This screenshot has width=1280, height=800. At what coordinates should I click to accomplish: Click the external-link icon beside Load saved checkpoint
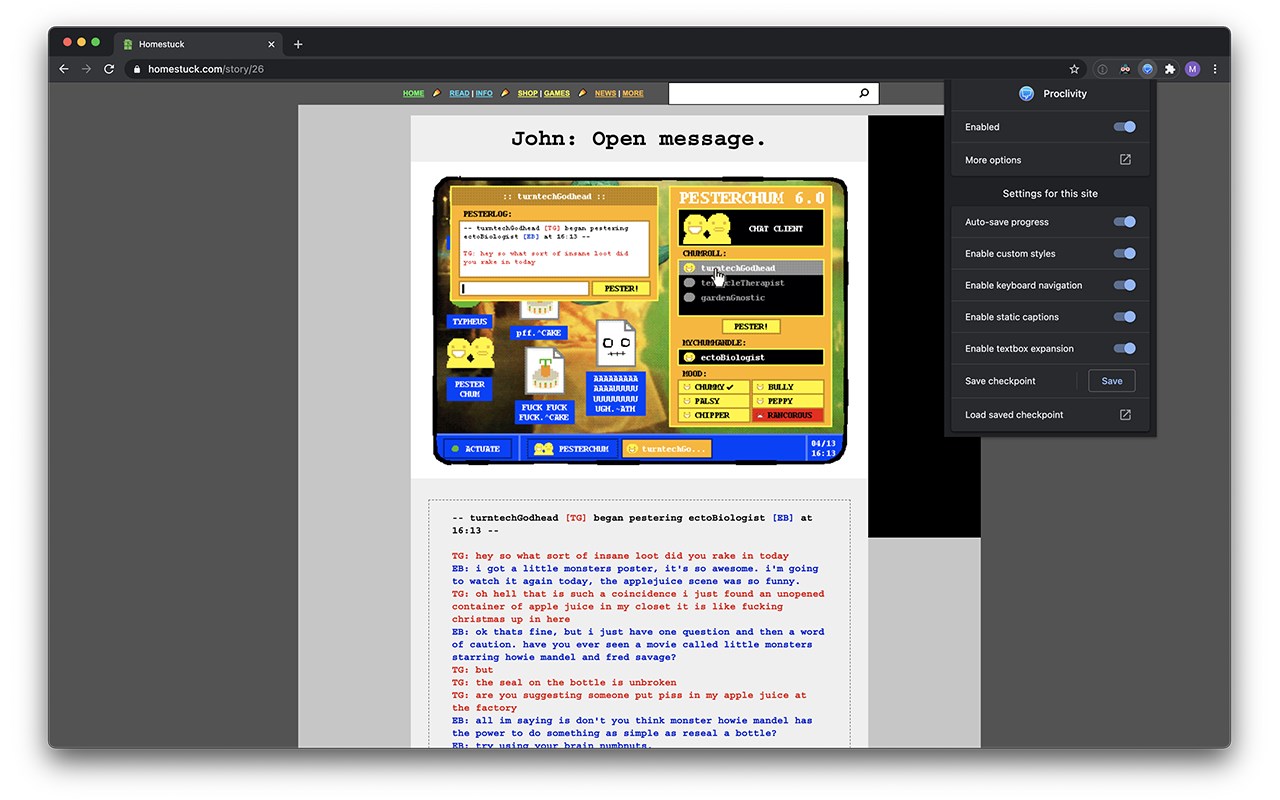(1125, 415)
